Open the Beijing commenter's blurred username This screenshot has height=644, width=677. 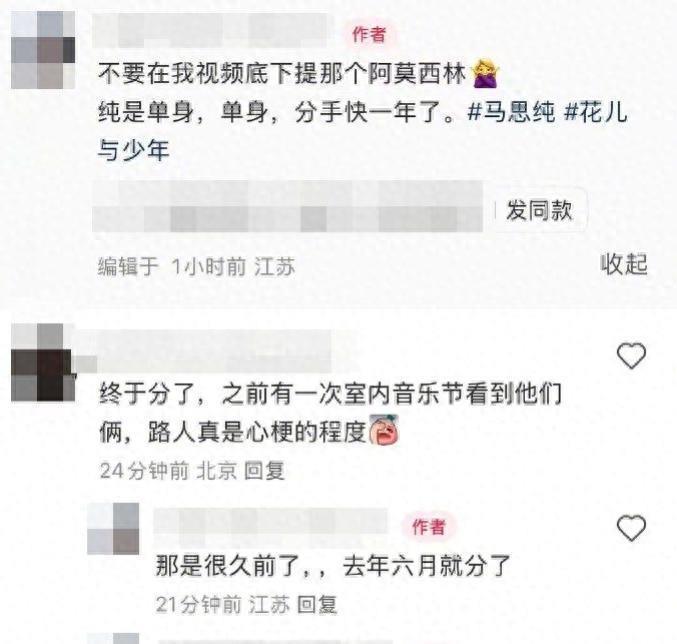[x=215, y=351]
